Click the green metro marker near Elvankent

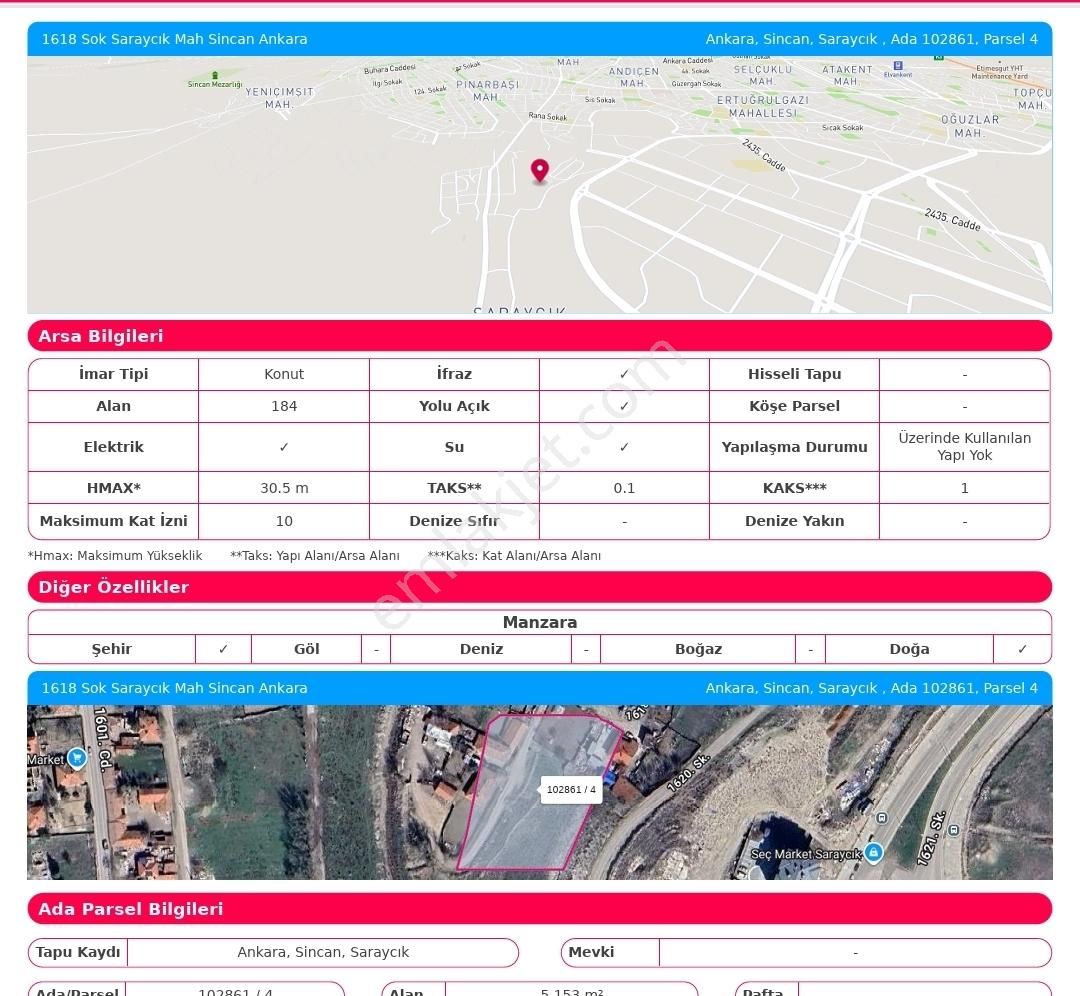[x=938, y=58]
